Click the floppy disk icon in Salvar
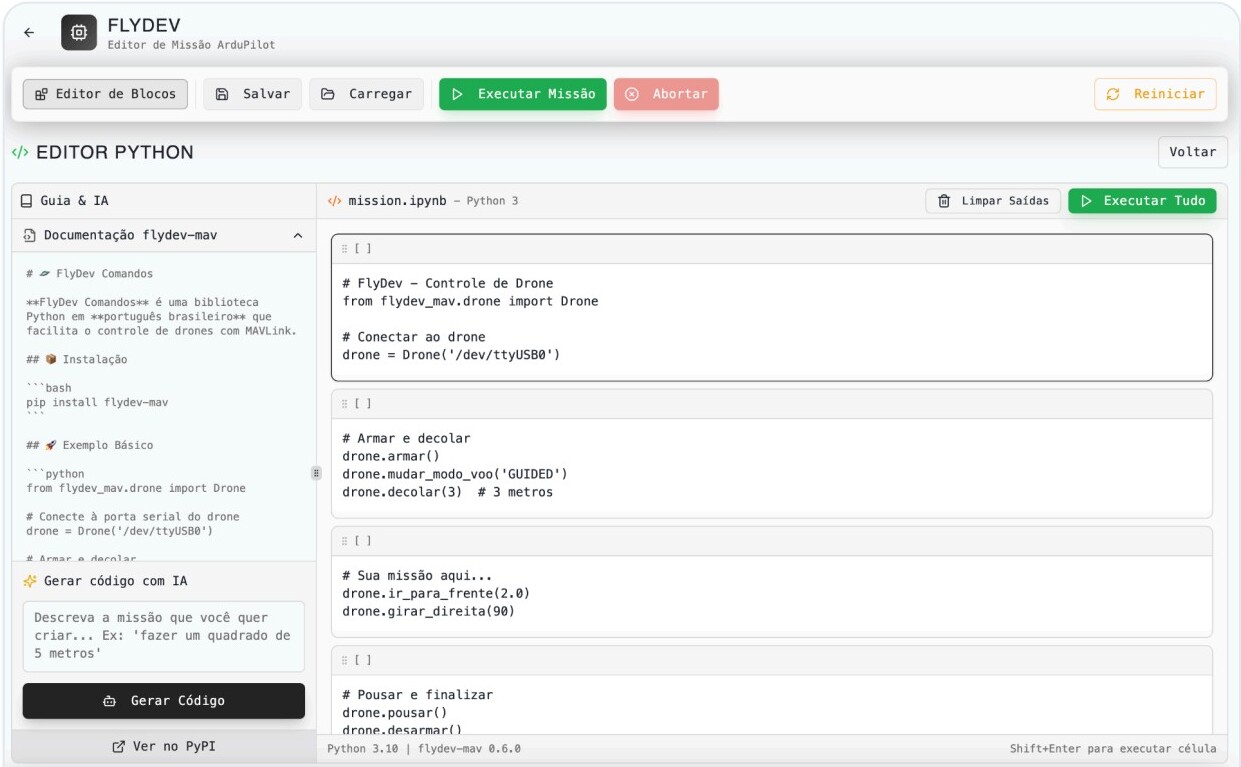This screenshot has width=1241, height=767. point(223,94)
